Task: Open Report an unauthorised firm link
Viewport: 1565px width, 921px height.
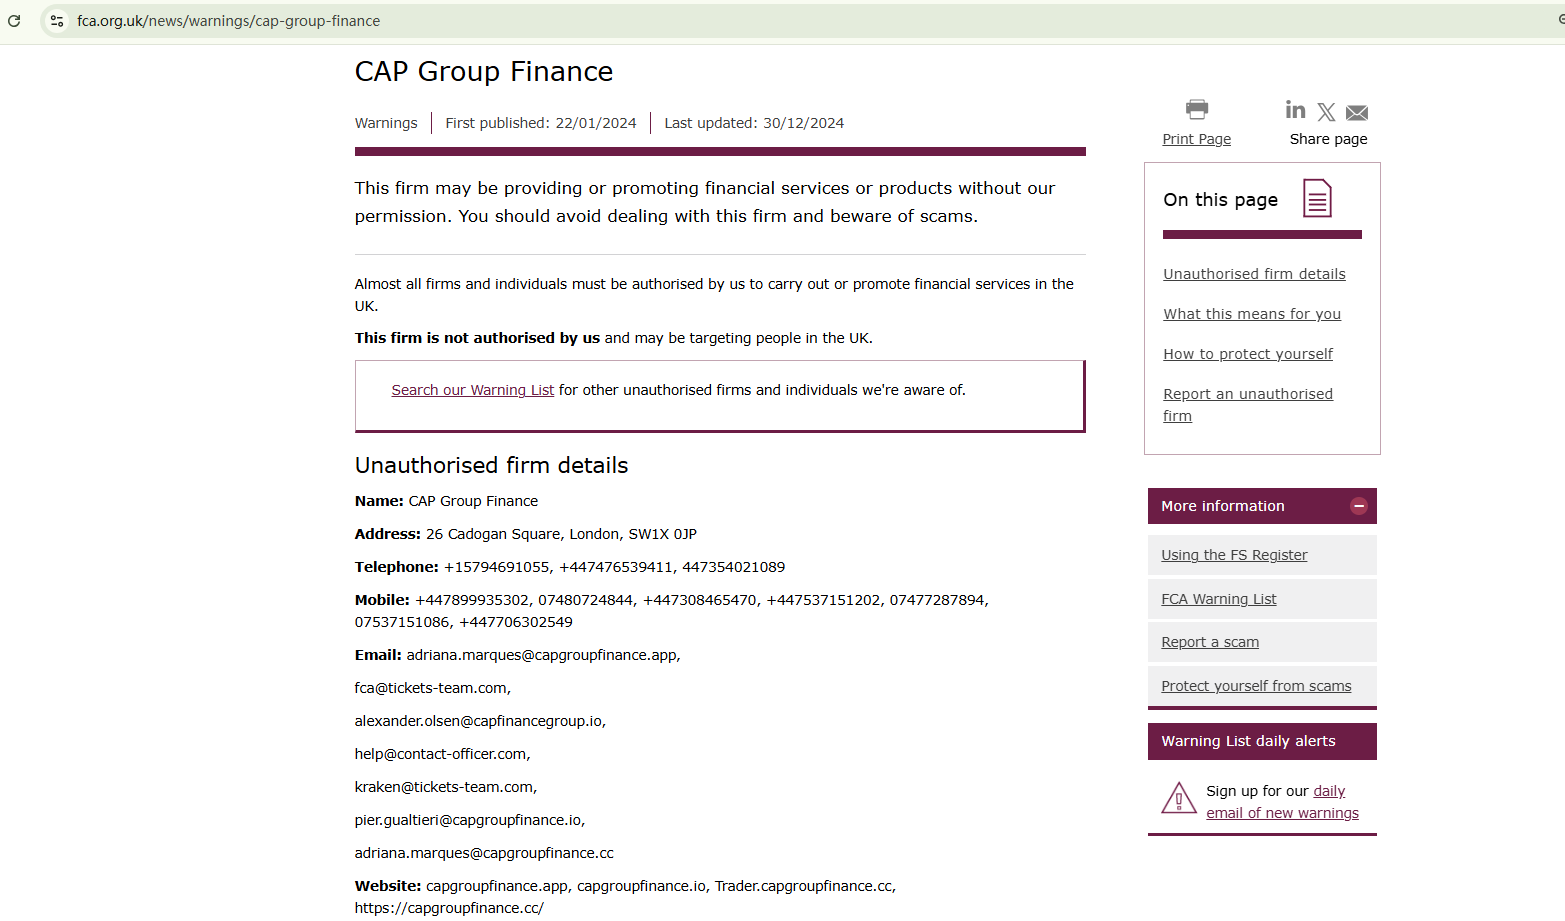Action: (1247, 395)
